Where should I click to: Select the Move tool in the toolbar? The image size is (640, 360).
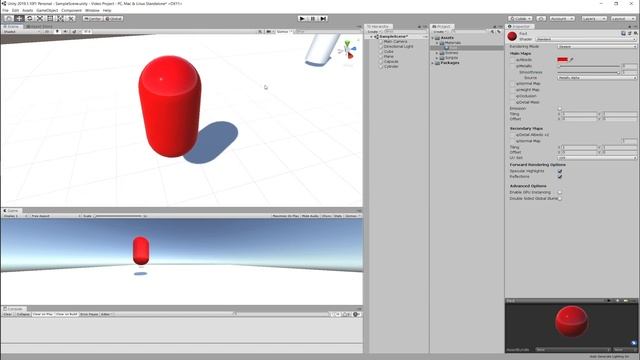[19, 18]
